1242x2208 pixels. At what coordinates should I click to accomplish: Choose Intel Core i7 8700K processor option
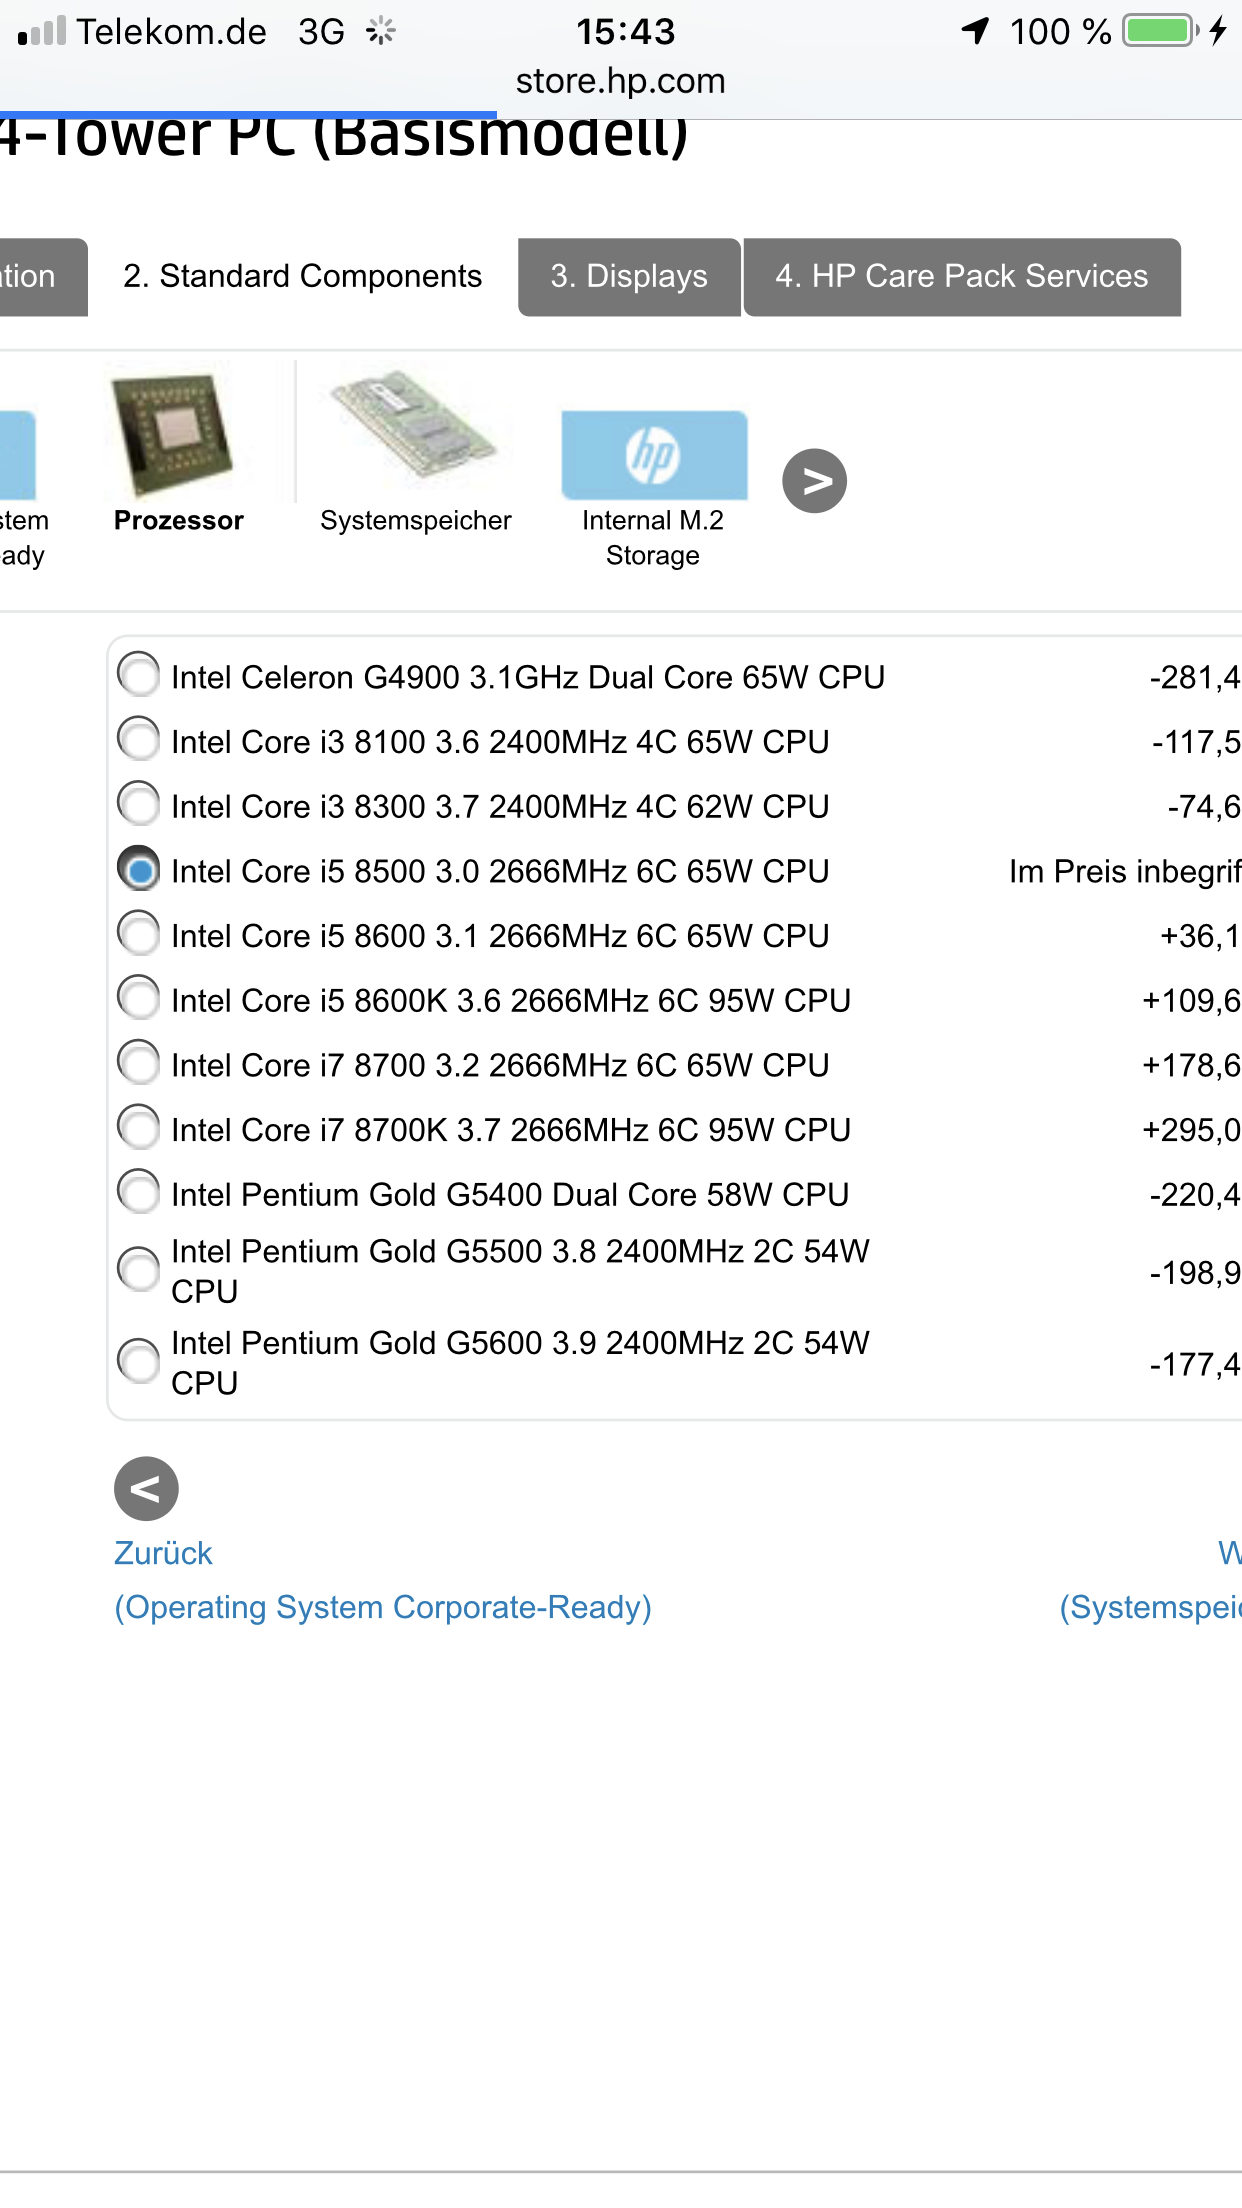click(139, 1128)
